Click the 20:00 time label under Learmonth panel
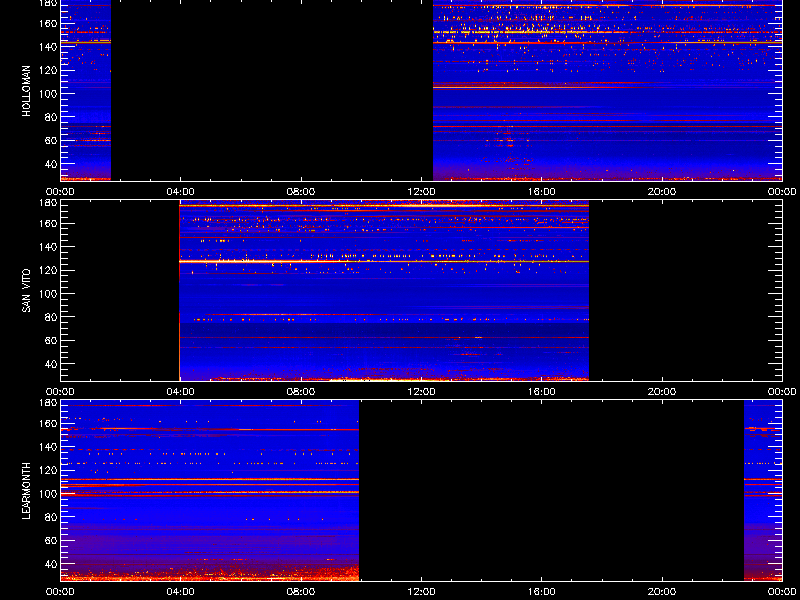This screenshot has width=800, height=600. [662, 592]
